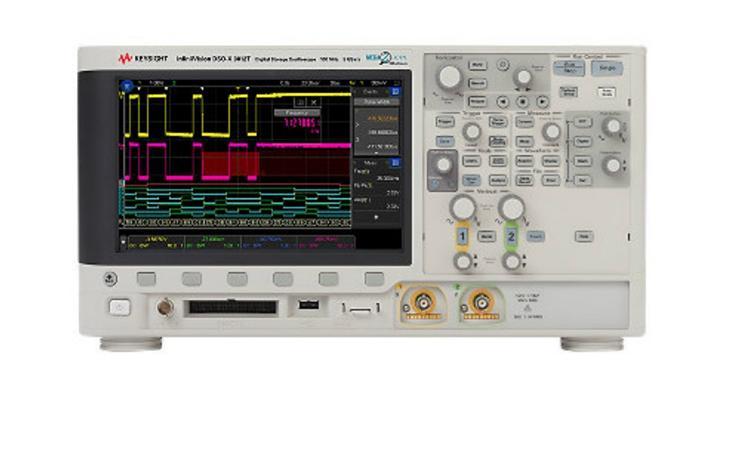This screenshot has width=733, height=450.
Task: Toggle channel 1 with the yellow 1 key
Action: (x=462, y=236)
